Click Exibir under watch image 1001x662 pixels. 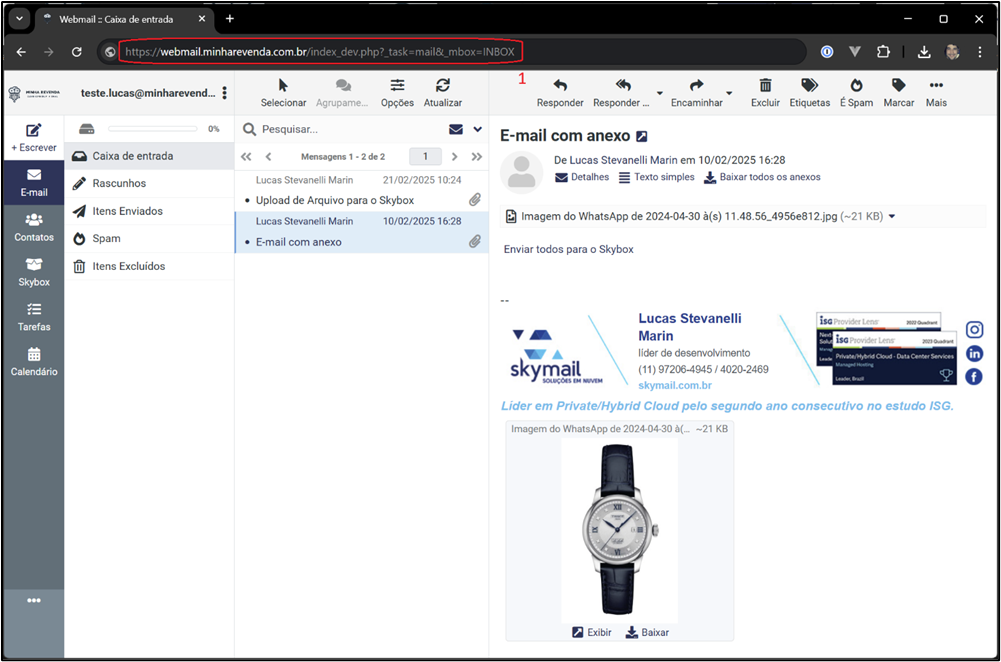pos(592,632)
